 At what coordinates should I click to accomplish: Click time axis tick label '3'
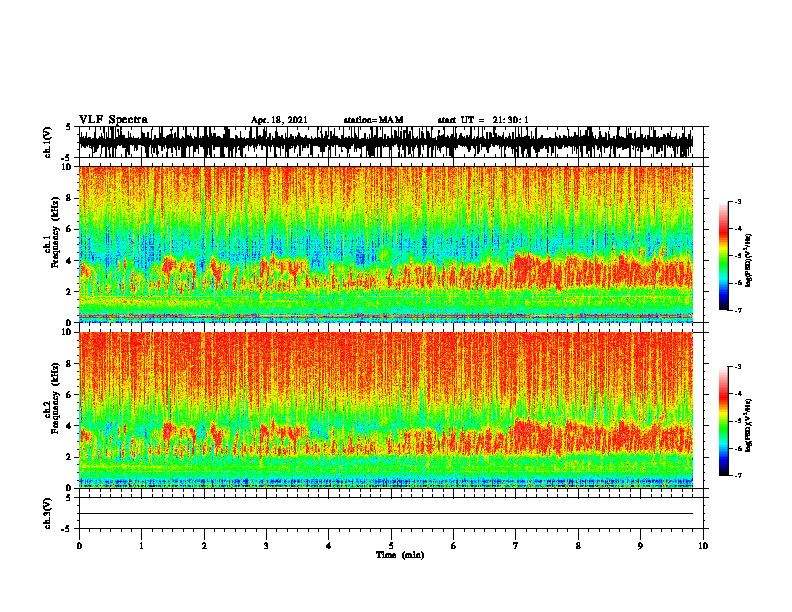266,546
